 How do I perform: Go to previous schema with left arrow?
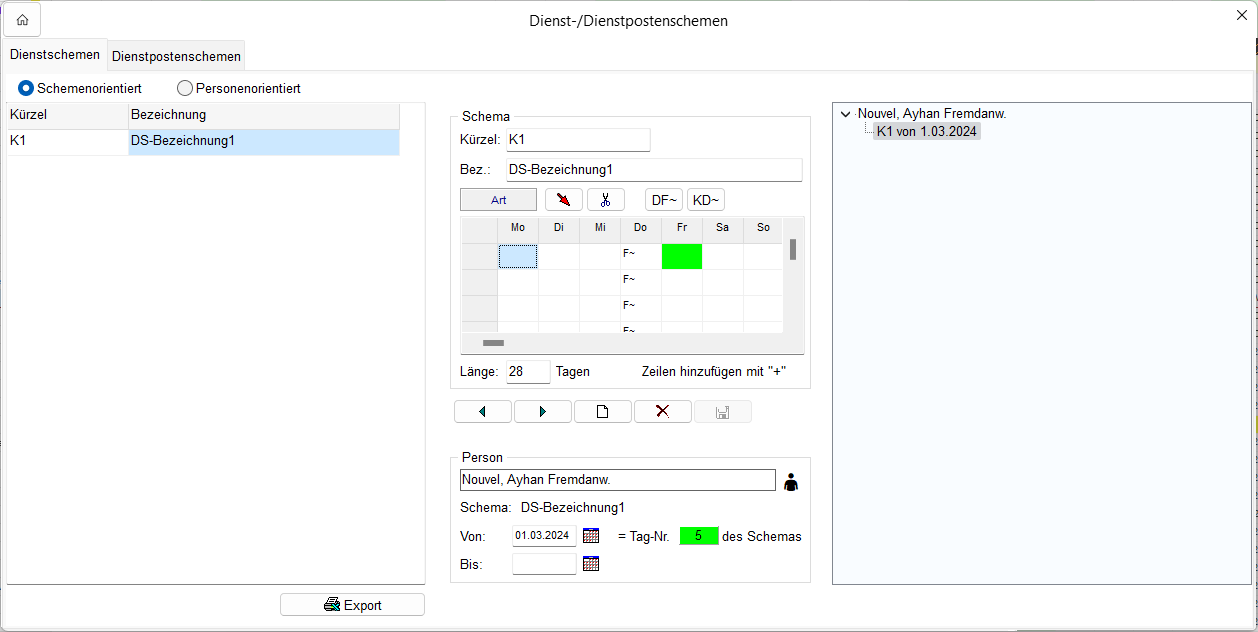click(x=482, y=412)
